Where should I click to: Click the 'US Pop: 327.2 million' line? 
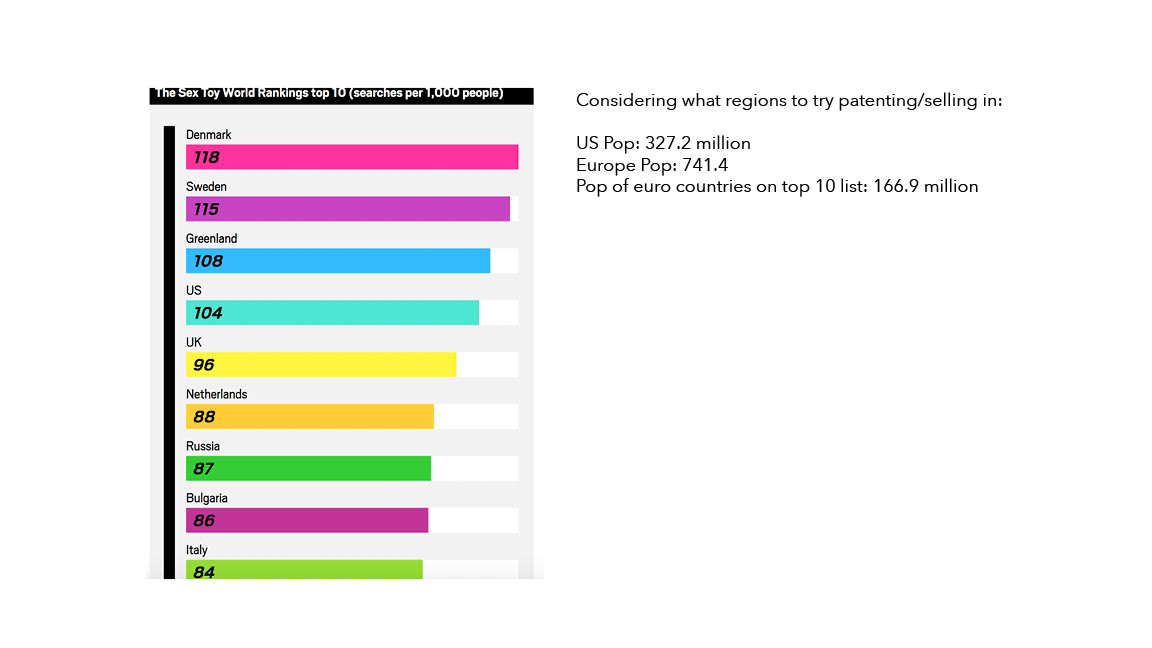pyautogui.click(x=663, y=143)
